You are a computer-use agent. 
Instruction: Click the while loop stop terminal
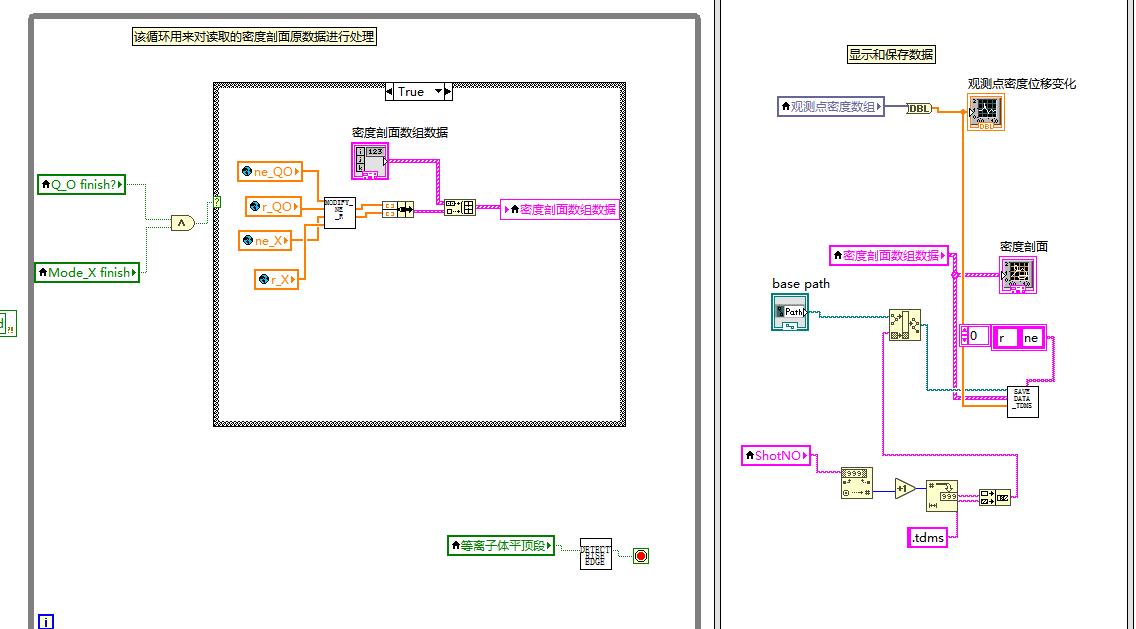point(641,555)
